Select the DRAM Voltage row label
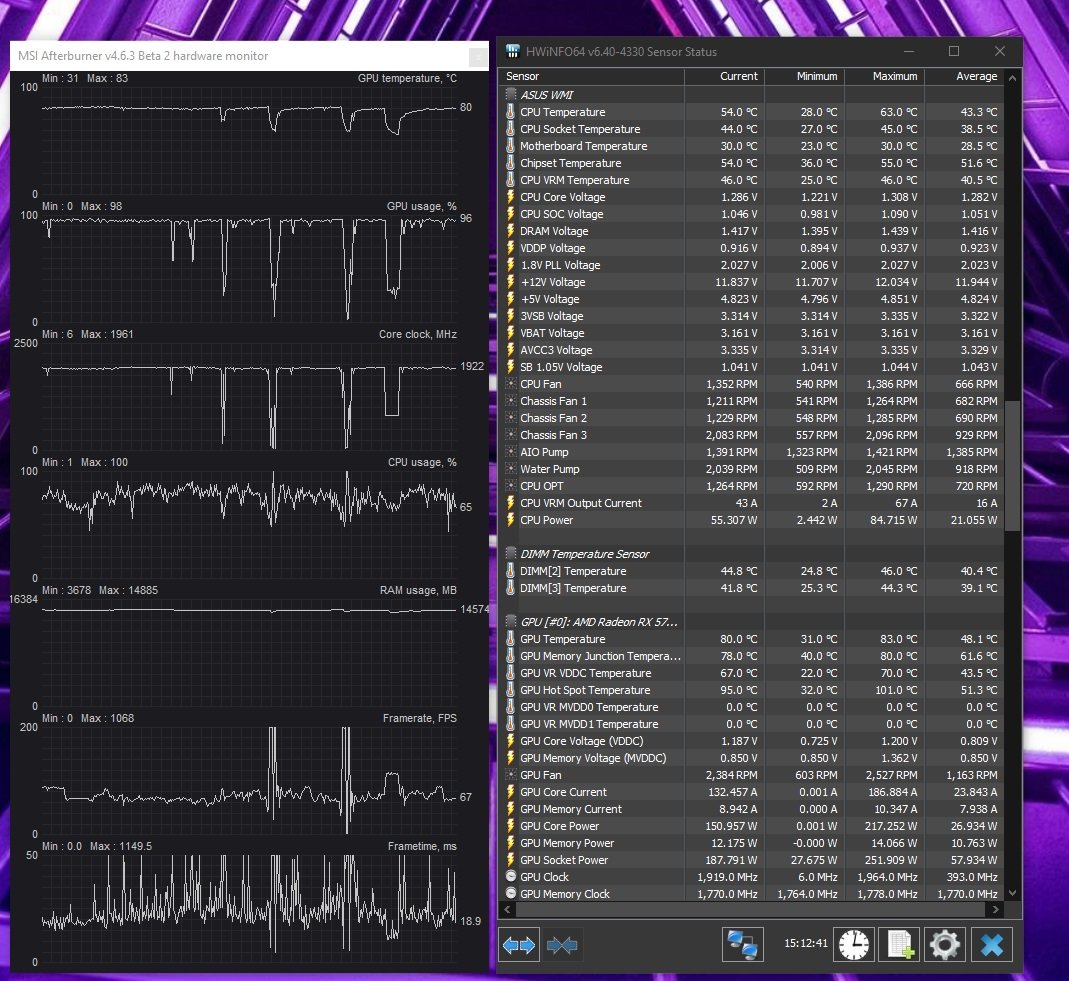 coord(554,231)
